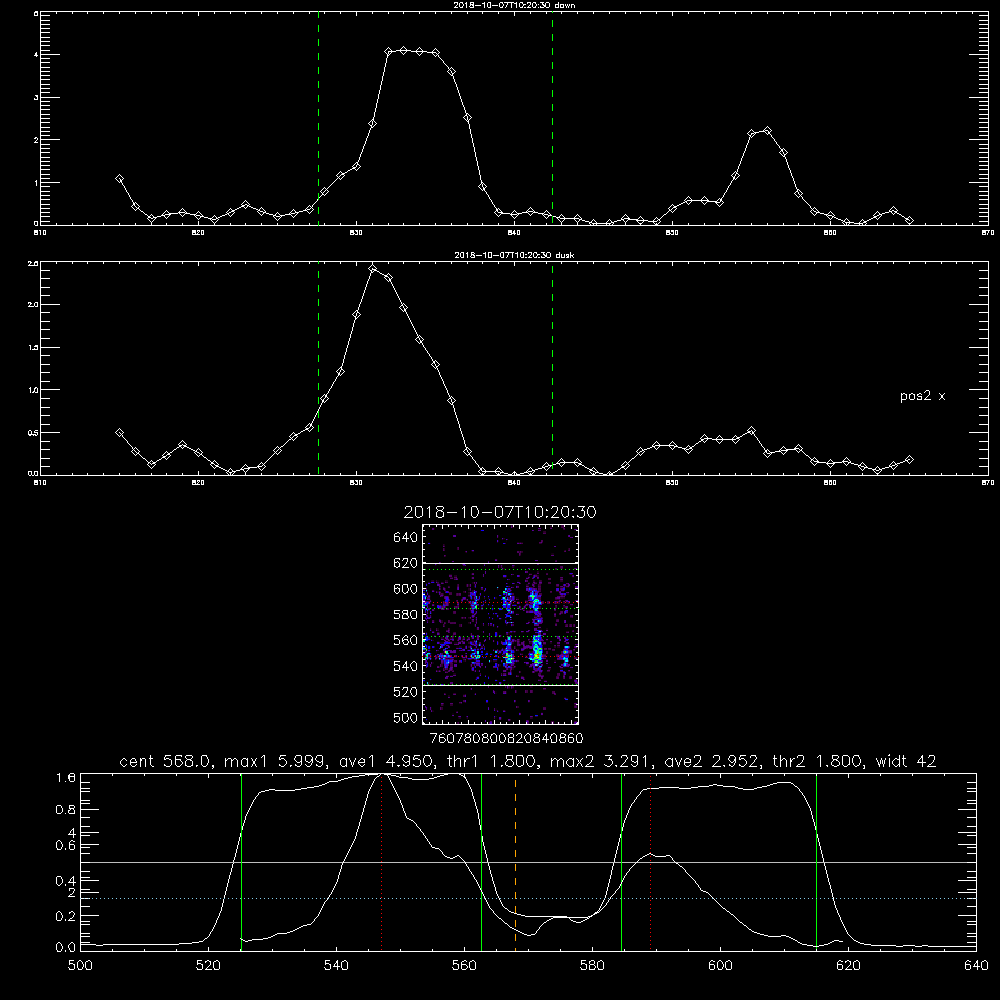This screenshot has height=1000, width=1000.
Task: Click the '1.6' y-axis label of the bottom plot
Action: click(x=66, y=778)
